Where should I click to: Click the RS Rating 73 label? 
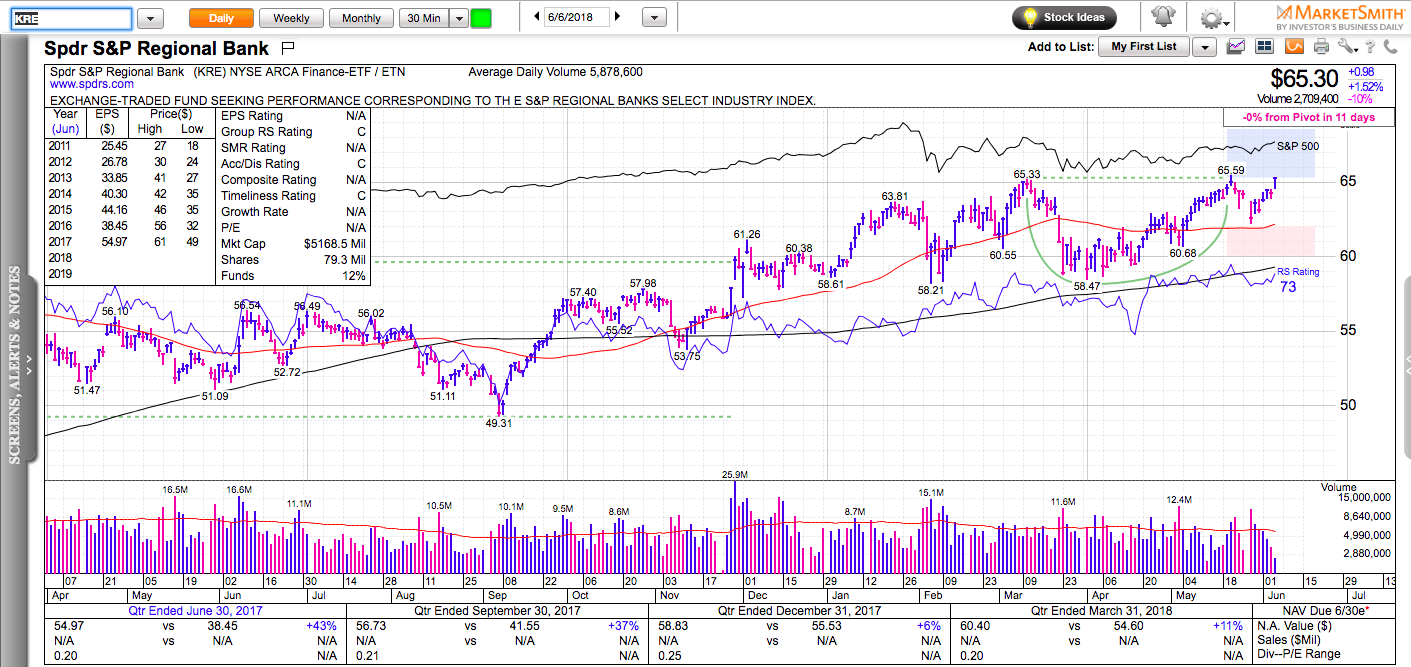coord(1297,279)
